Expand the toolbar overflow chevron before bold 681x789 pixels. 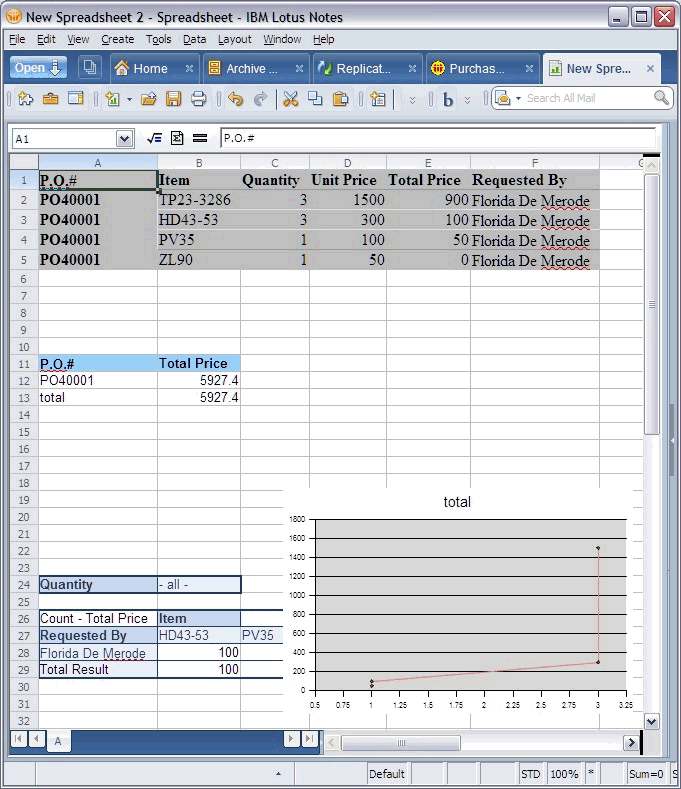point(412,100)
